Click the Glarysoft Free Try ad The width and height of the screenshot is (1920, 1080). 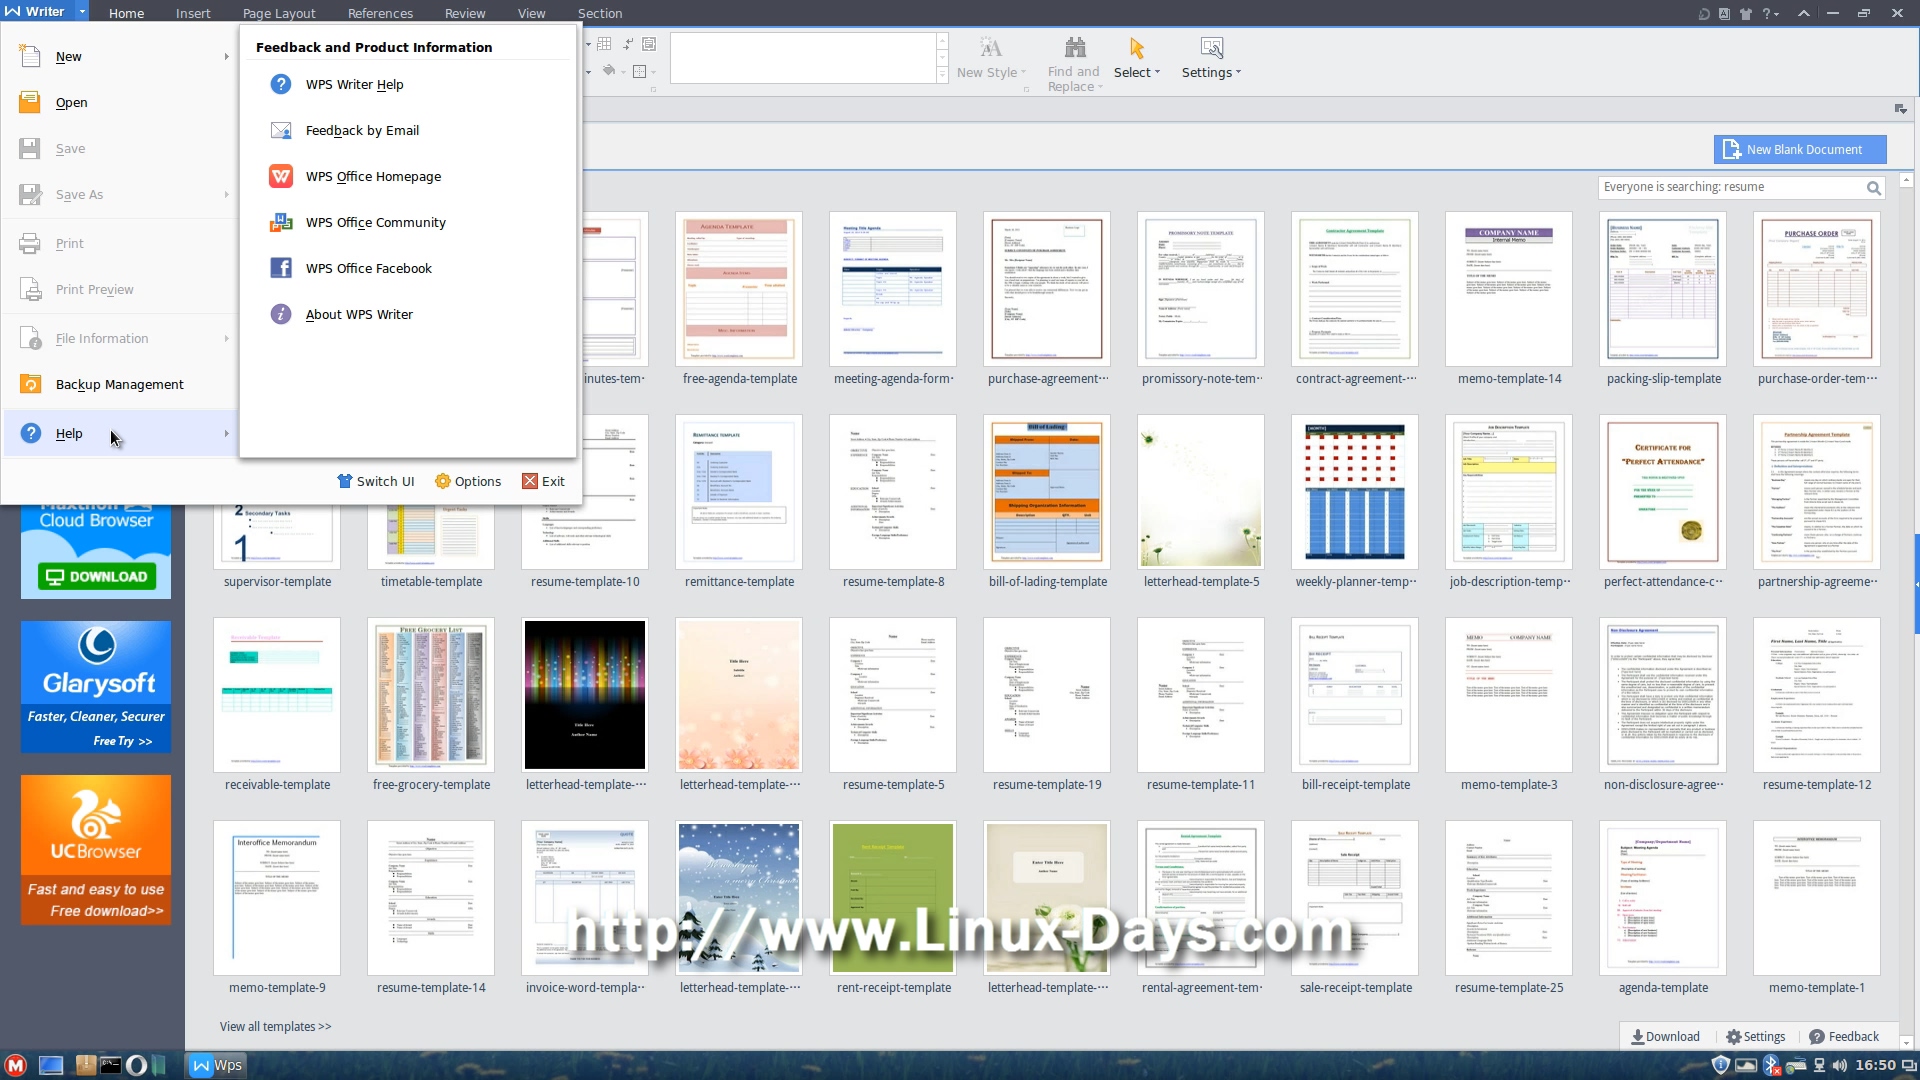(96, 687)
